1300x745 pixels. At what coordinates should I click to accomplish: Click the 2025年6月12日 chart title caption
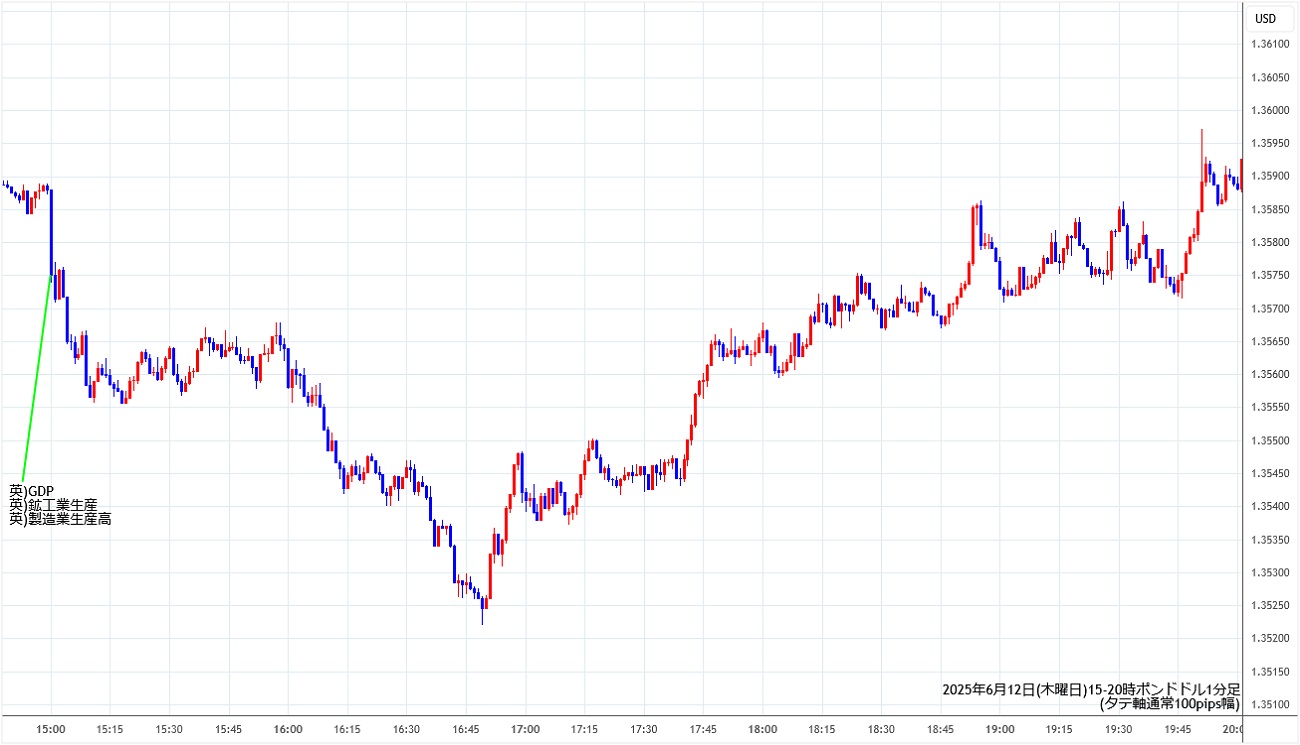pyautogui.click(x=1092, y=690)
